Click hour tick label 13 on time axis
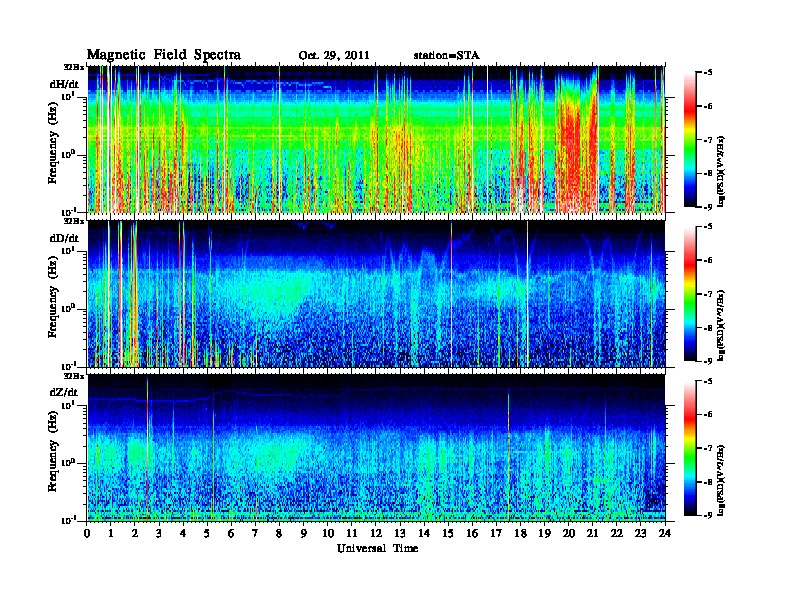The image size is (792, 612). 400,533
